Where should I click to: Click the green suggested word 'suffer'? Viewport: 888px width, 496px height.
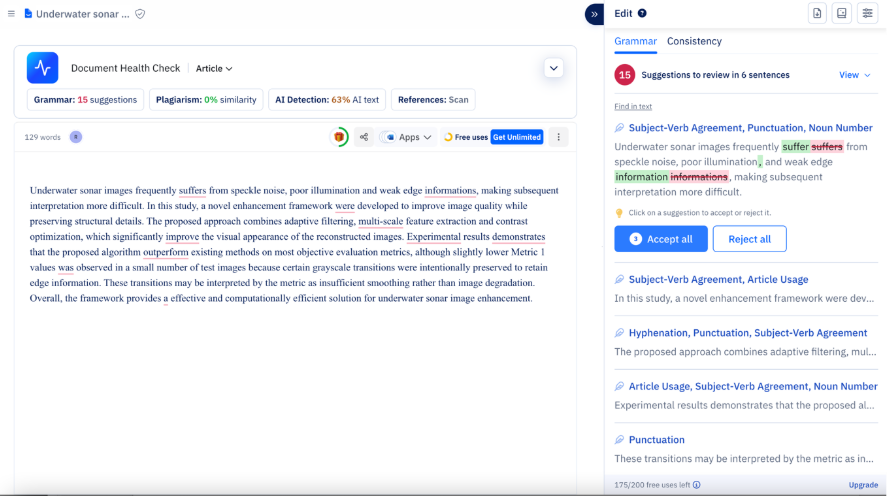[x=795, y=147]
